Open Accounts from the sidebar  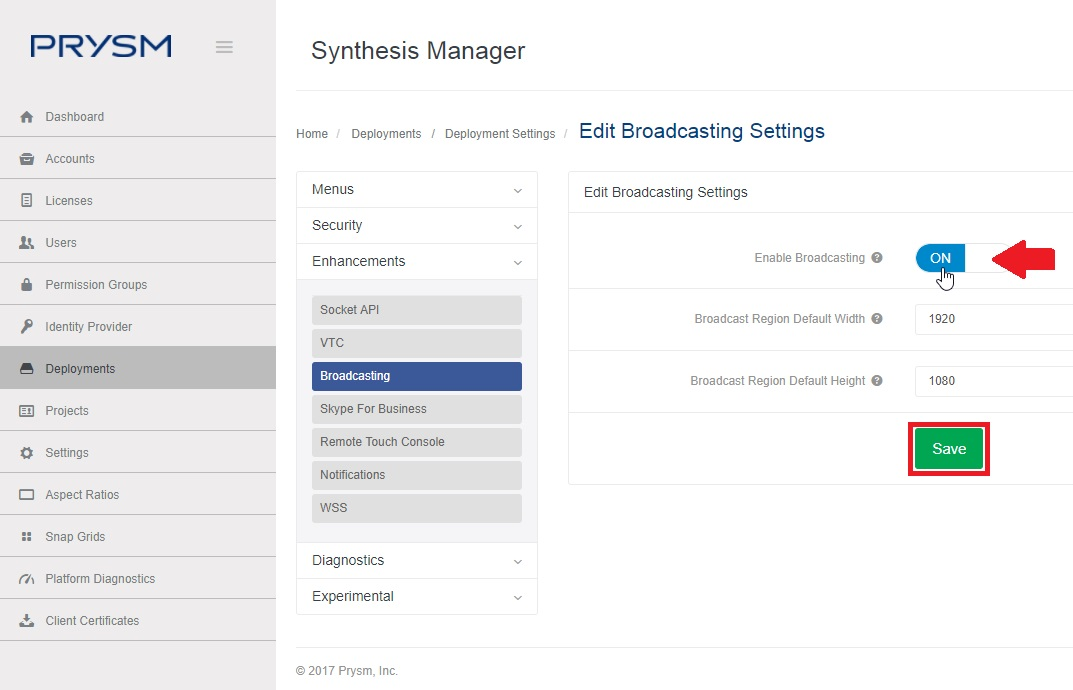[138, 158]
